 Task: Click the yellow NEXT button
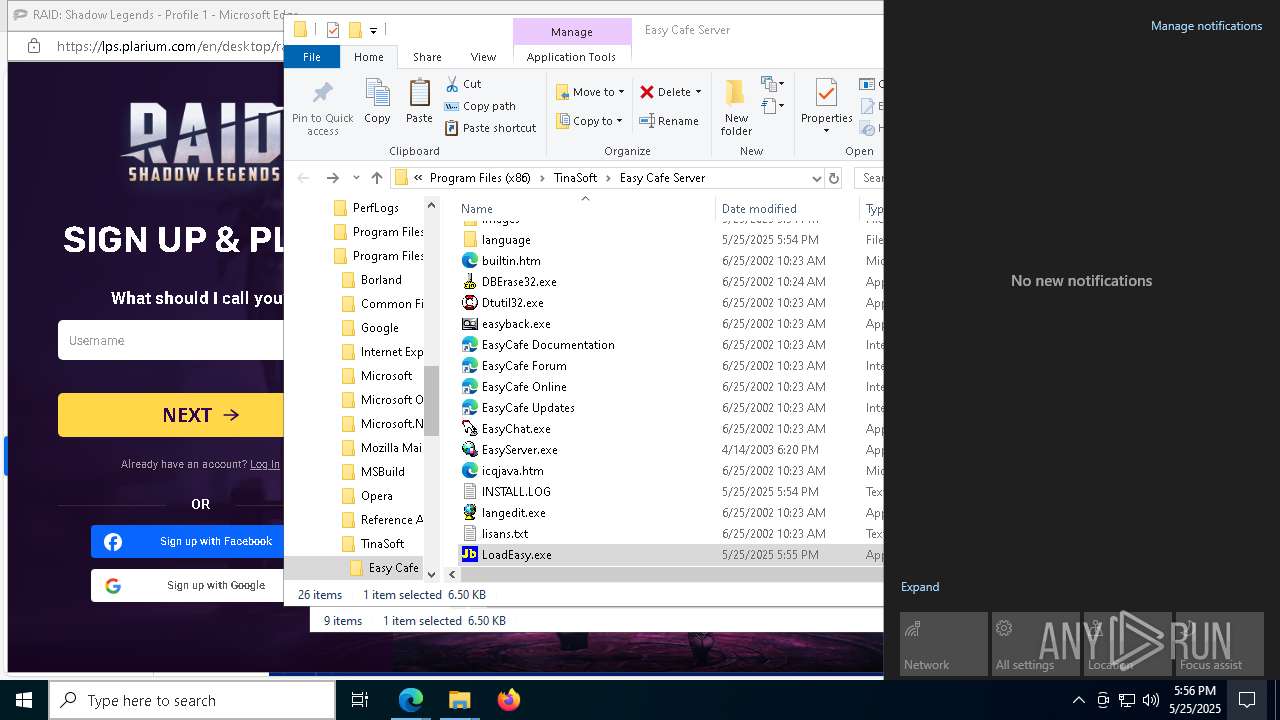[x=171, y=415]
